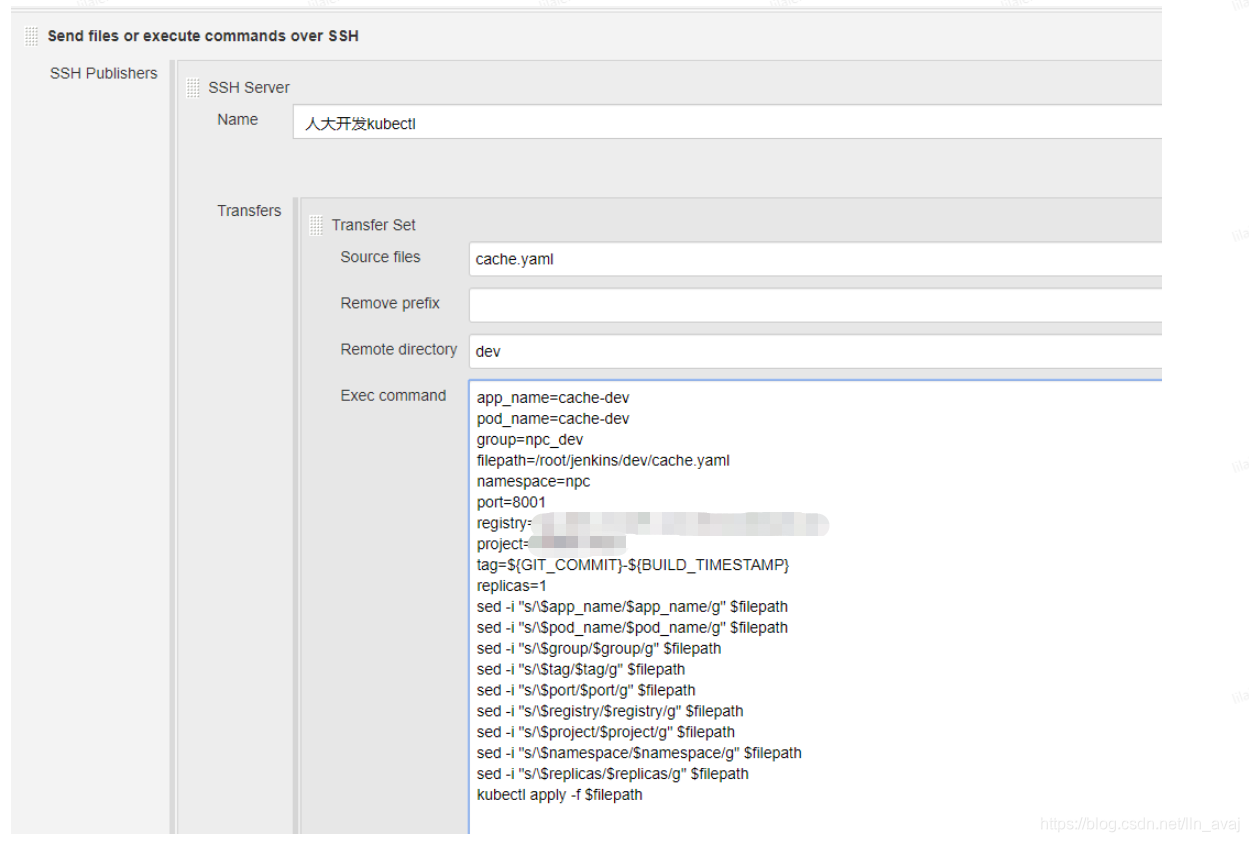Select the SSH server Name field
This screenshot has height=842, width=1249.
click(x=727, y=124)
